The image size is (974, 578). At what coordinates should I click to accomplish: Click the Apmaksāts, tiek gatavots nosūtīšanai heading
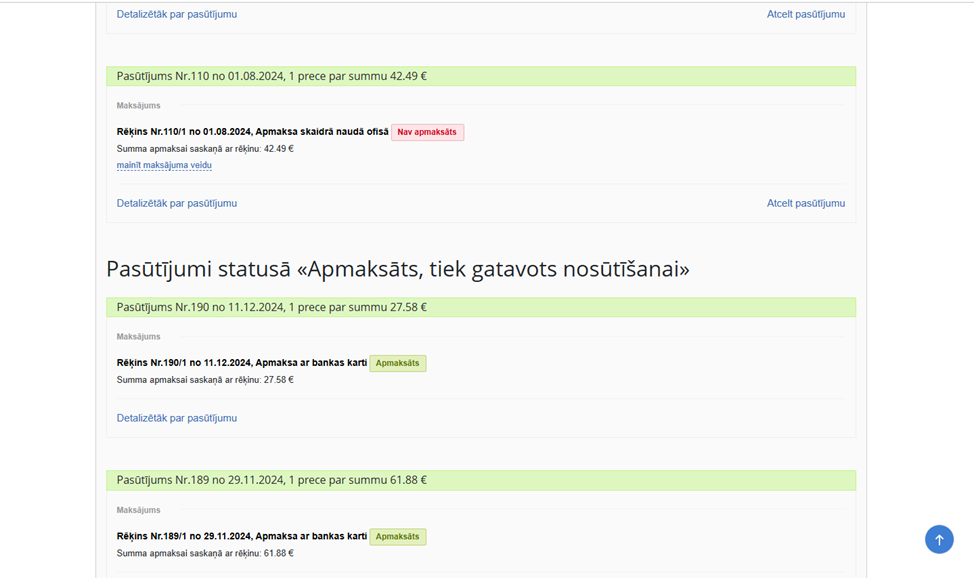tap(398, 269)
